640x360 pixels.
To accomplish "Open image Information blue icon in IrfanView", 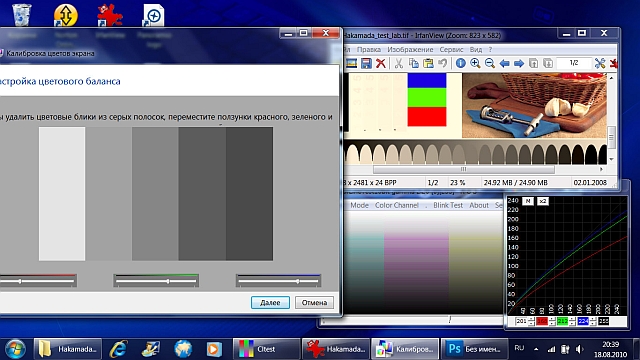I will coord(460,63).
